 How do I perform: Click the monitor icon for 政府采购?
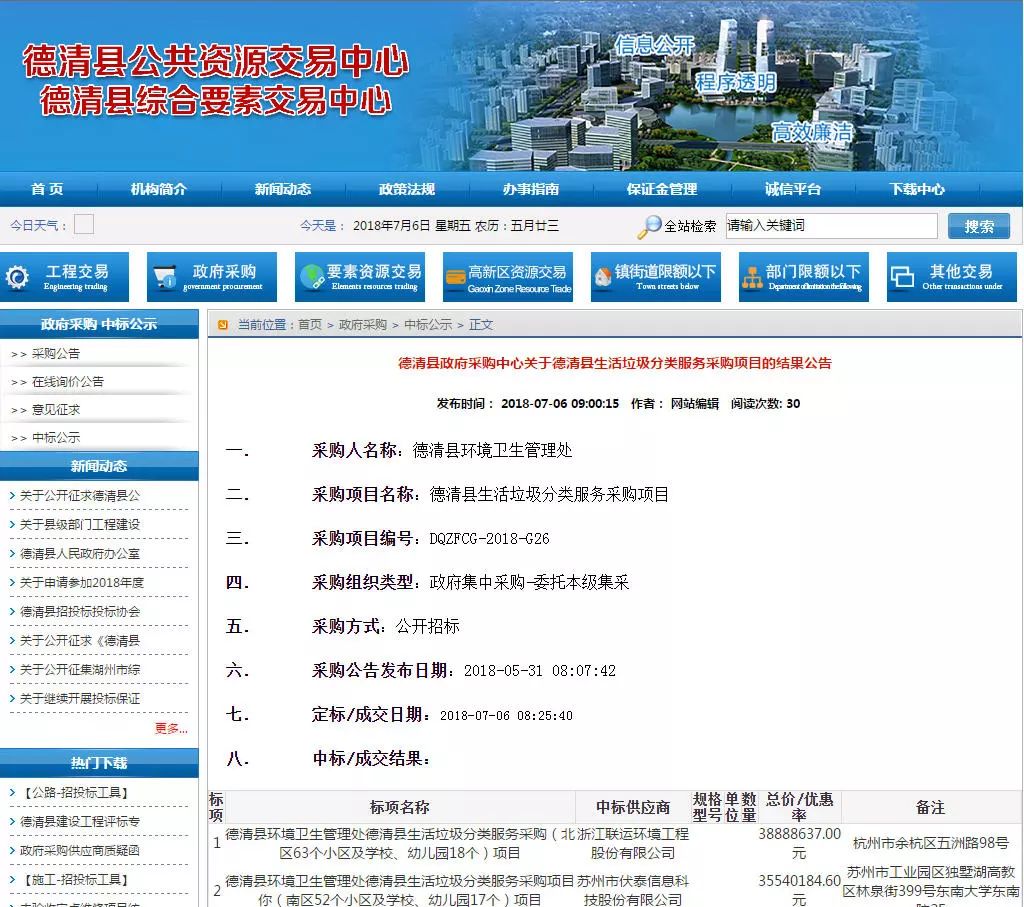click(x=164, y=278)
